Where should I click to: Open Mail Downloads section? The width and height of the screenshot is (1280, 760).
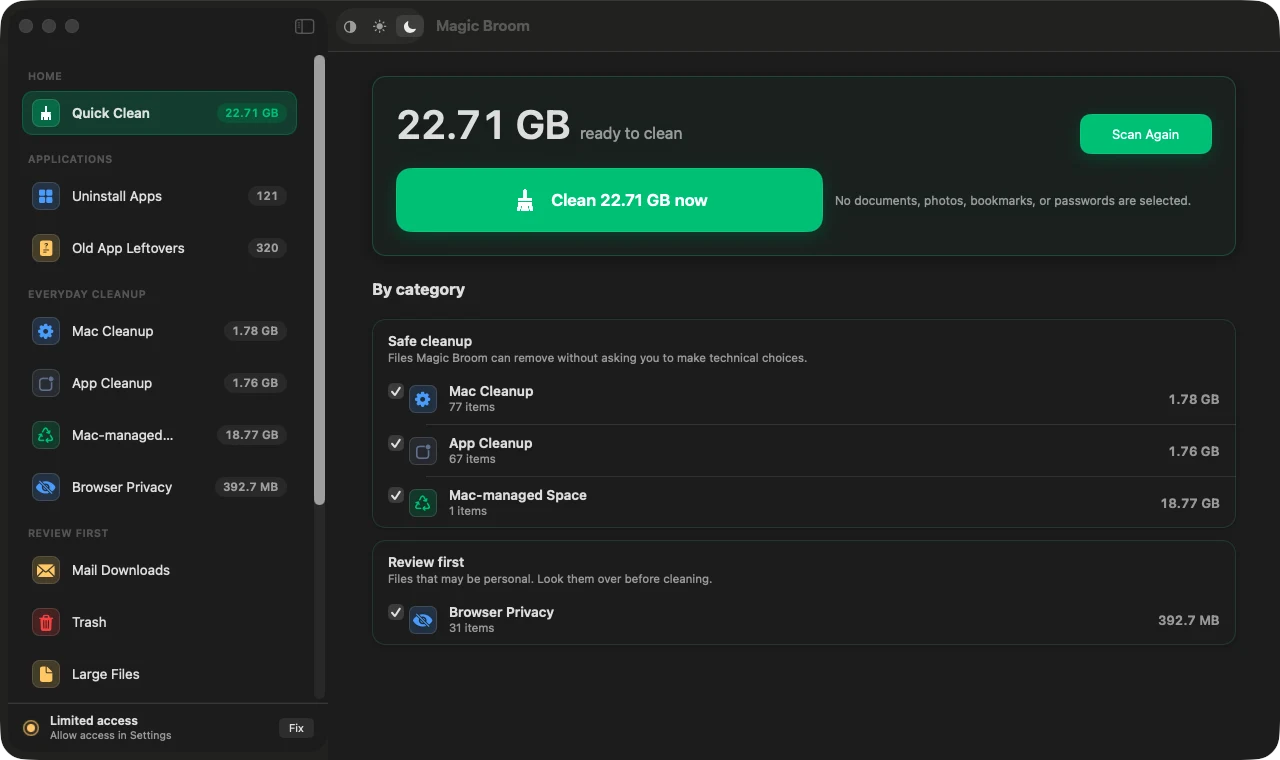point(159,570)
